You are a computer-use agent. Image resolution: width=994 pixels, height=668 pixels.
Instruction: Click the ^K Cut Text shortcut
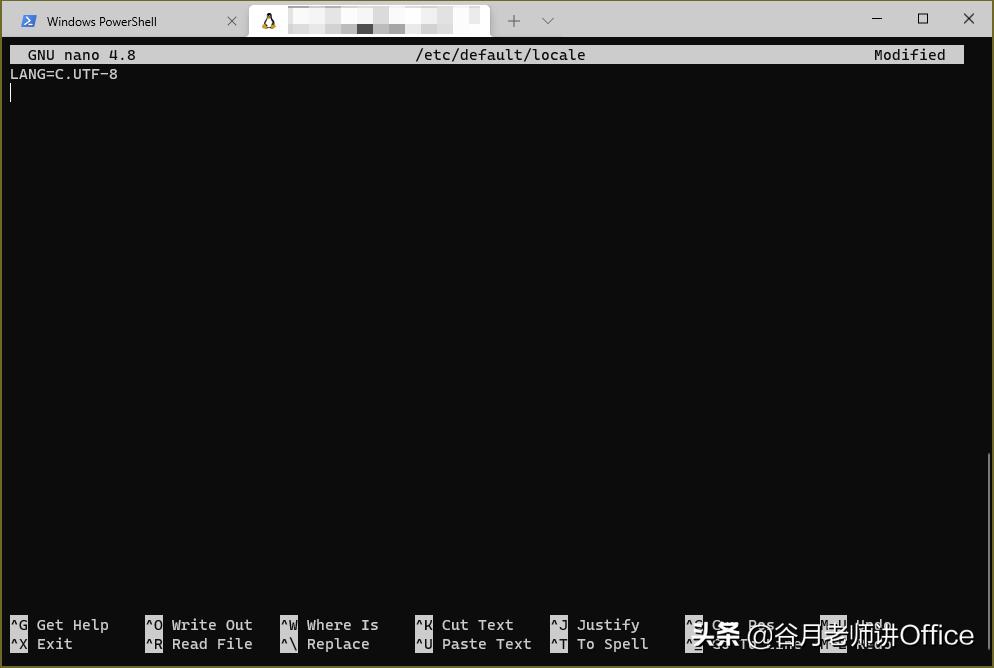pos(465,625)
